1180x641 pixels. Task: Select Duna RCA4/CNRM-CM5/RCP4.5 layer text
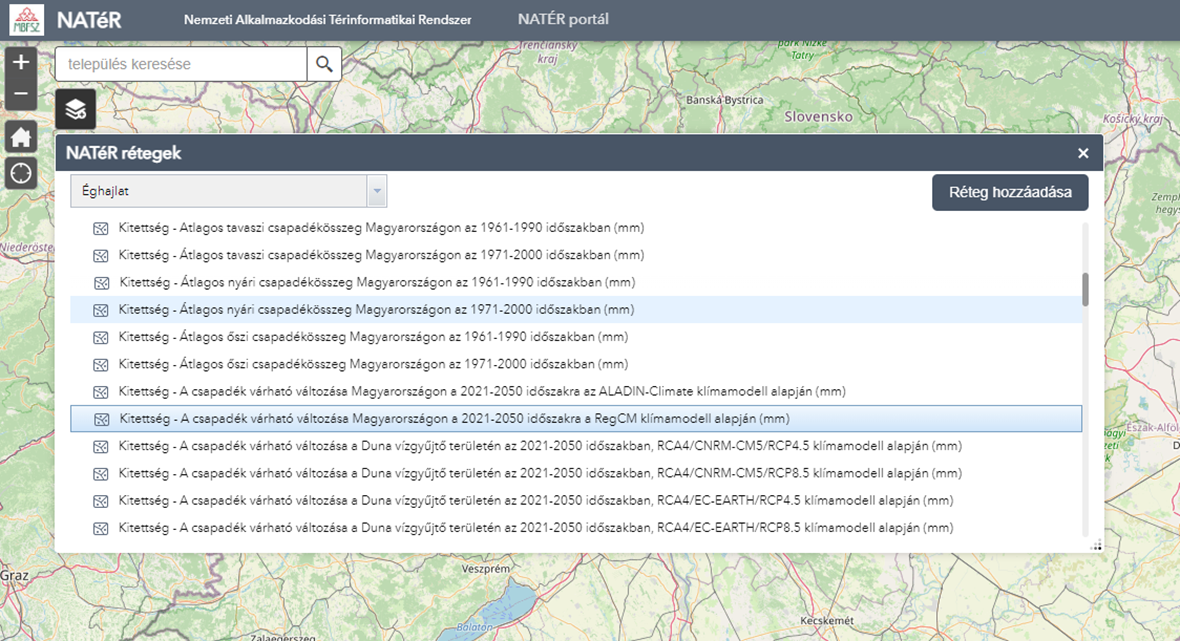tap(540, 445)
